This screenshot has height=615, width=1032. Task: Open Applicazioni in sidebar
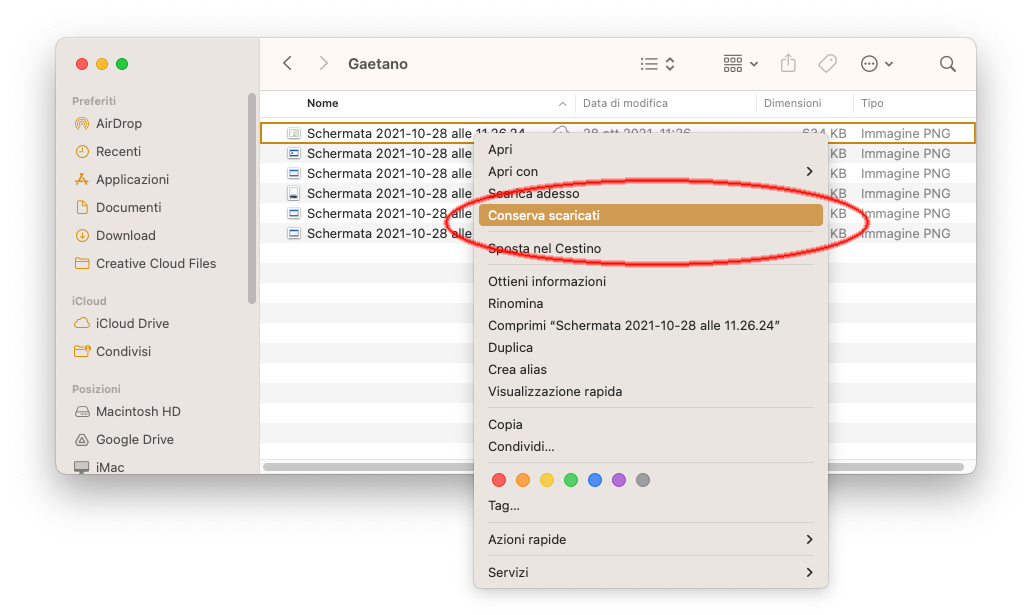[x=122, y=180]
